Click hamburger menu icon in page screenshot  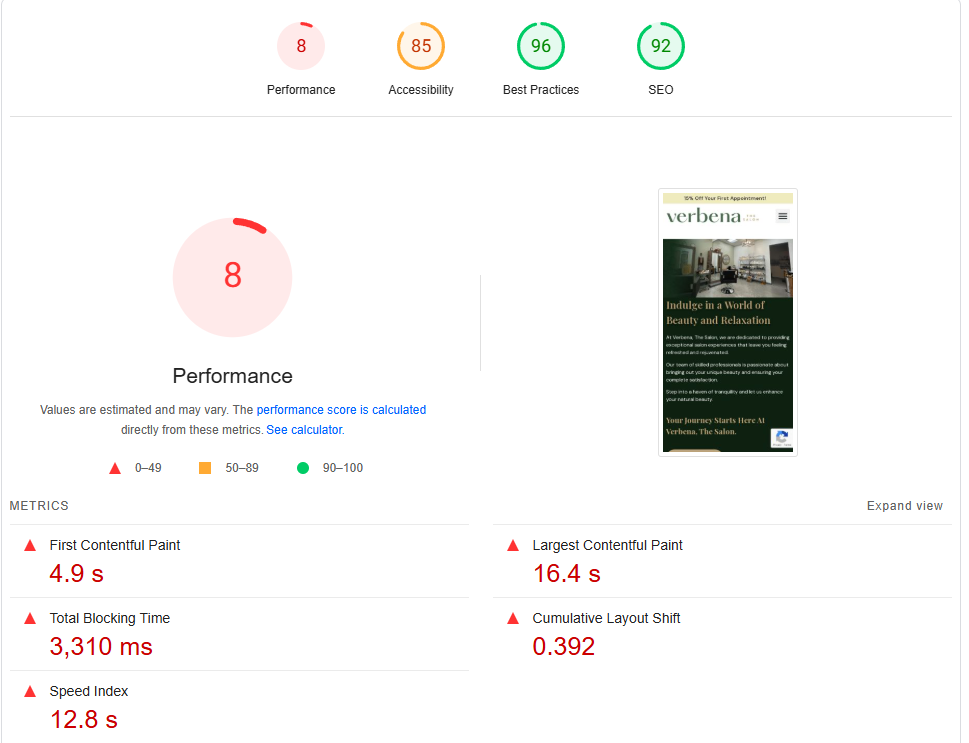click(x=782, y=216)
